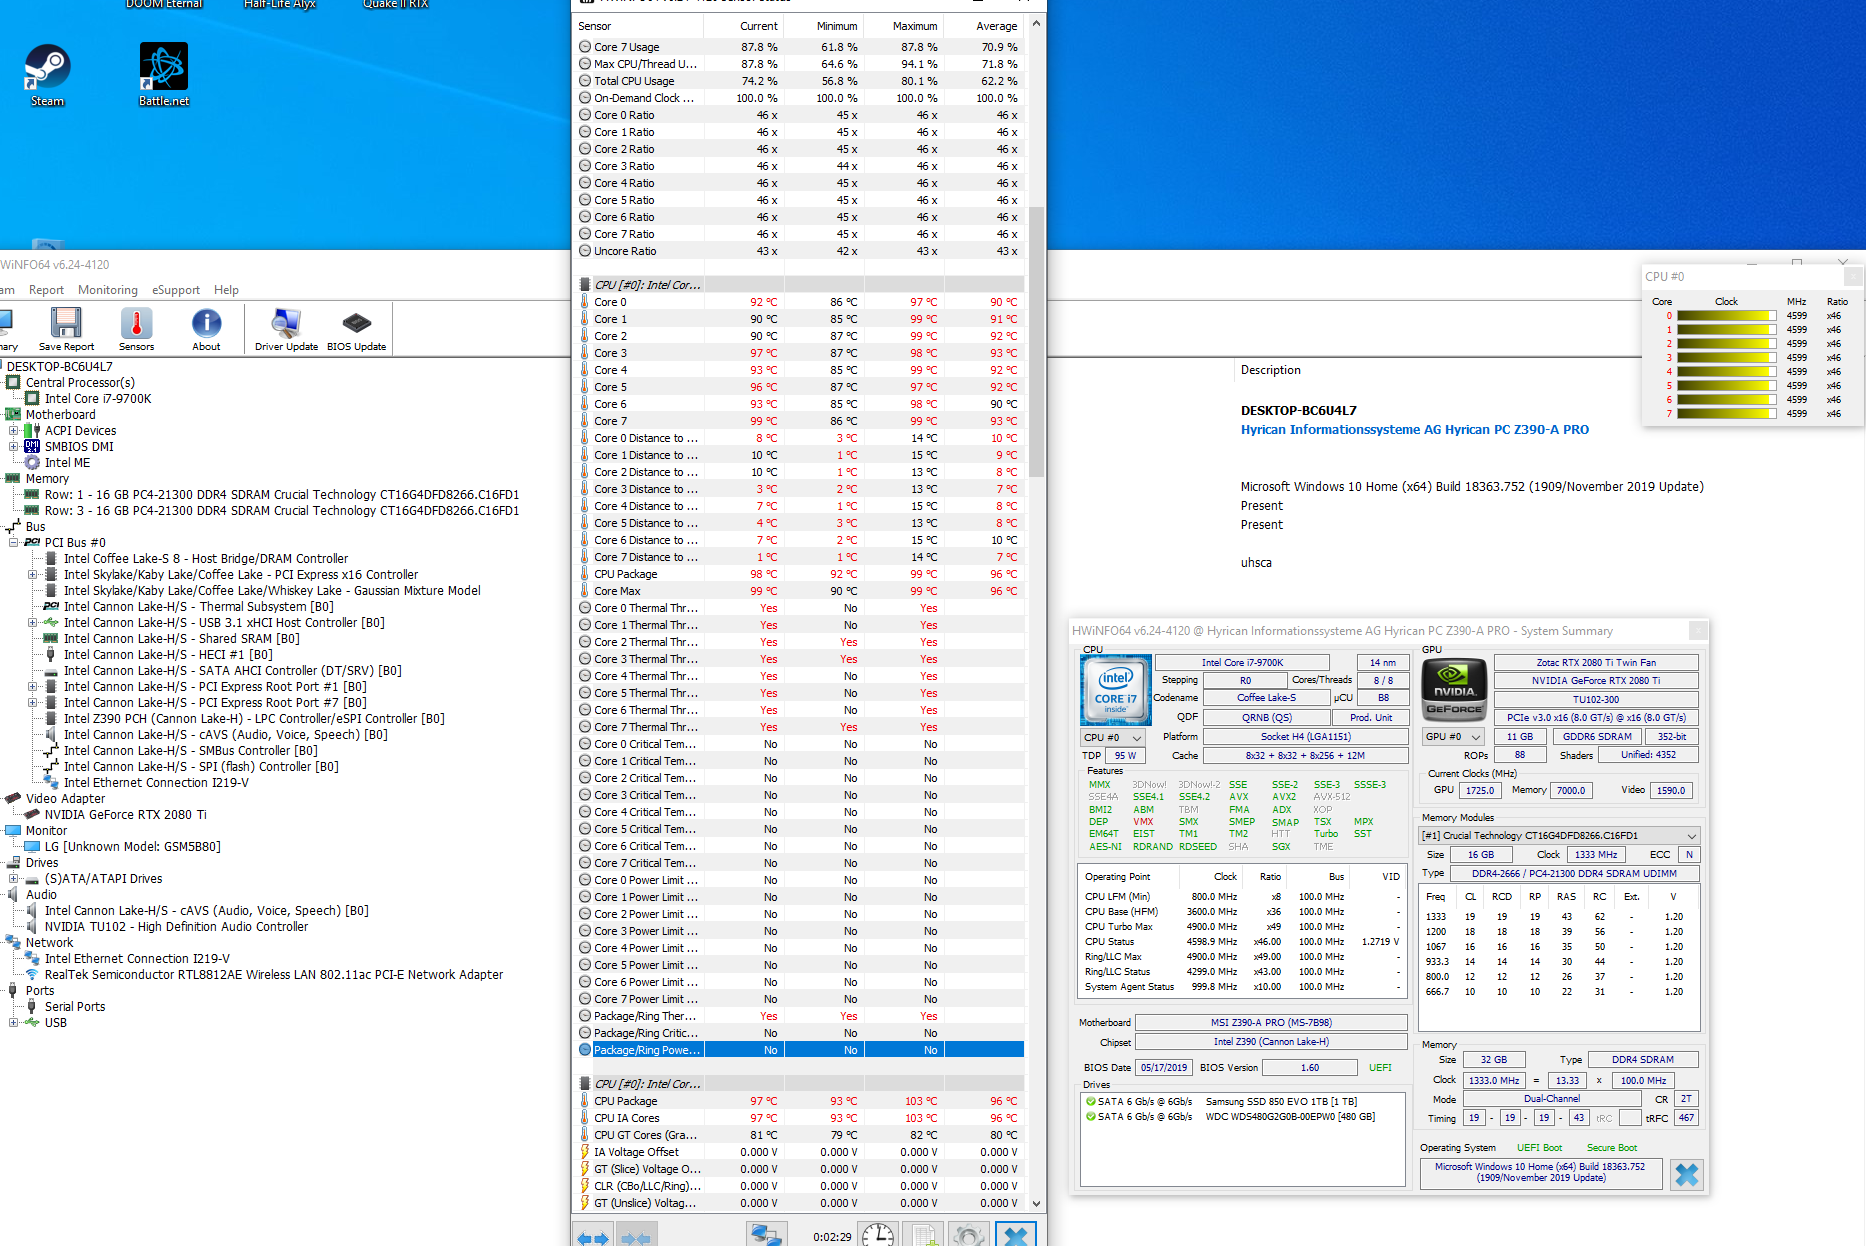
Task: Open the sensor settings gear icon
Action: click(x=969, y=1236)
